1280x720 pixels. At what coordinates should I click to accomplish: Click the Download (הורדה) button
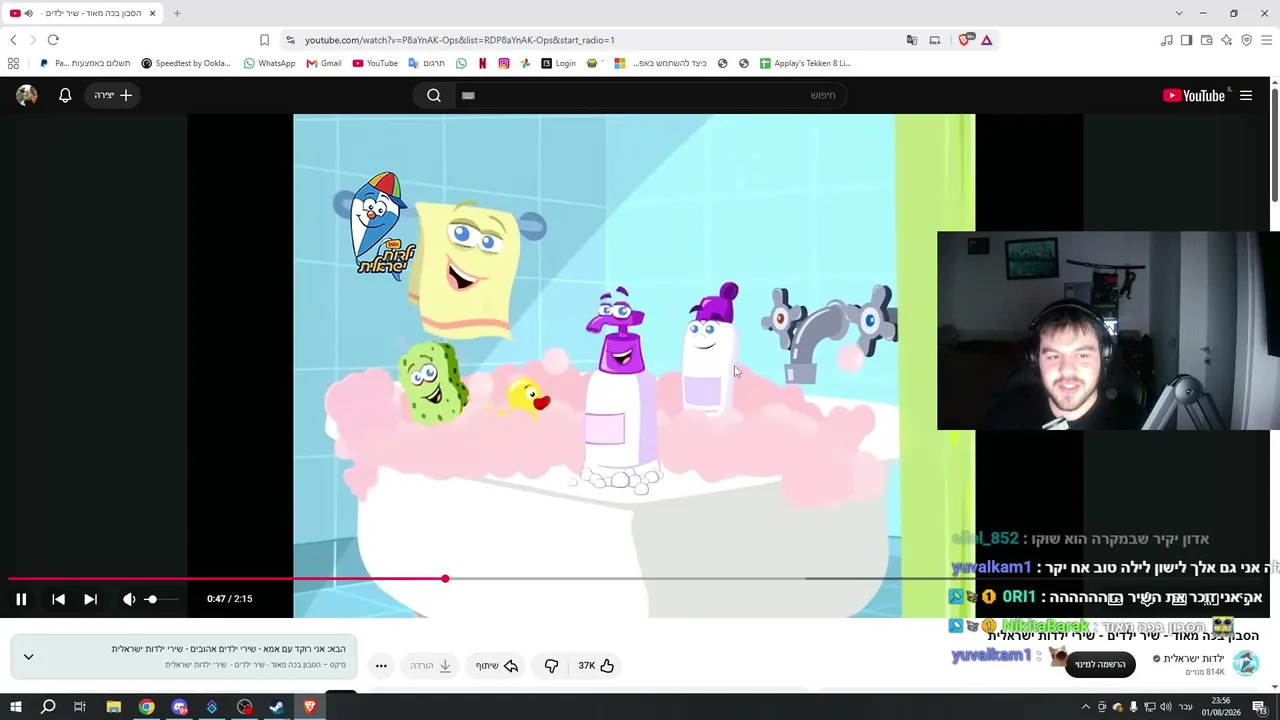[431, 666]
